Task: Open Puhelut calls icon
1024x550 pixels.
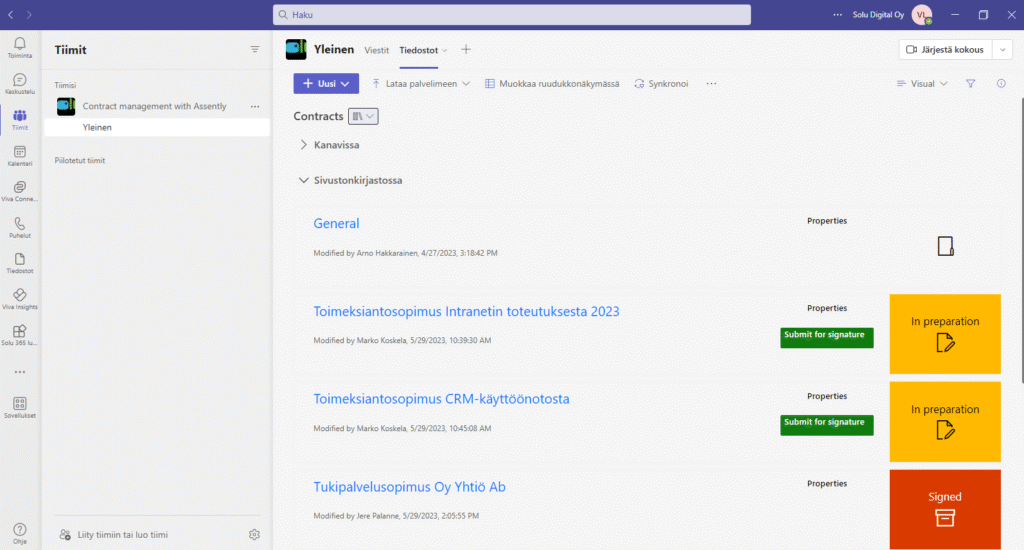Action: (x=20, y=227)
